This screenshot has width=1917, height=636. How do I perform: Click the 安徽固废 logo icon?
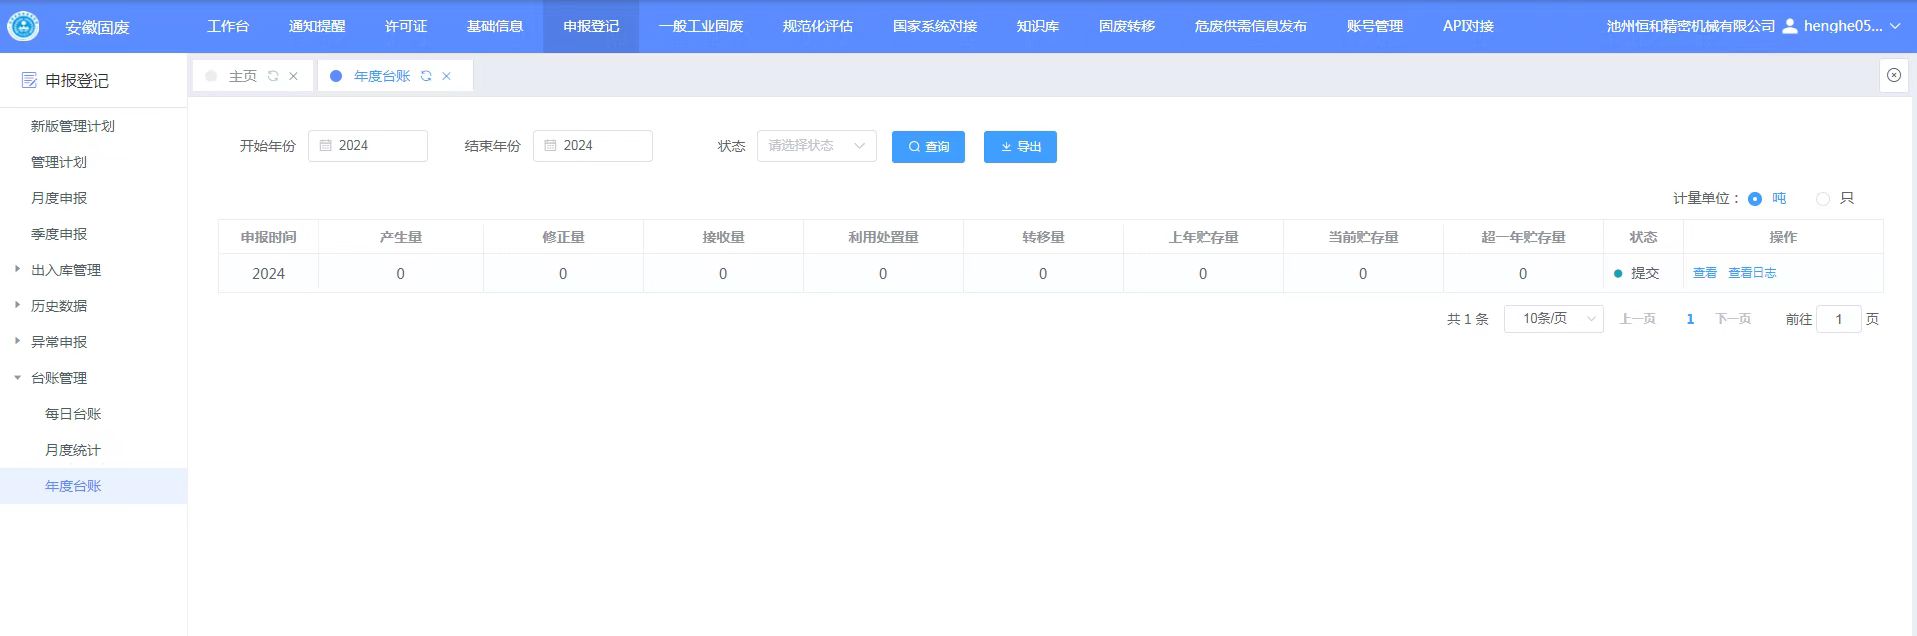coord(23,27)
